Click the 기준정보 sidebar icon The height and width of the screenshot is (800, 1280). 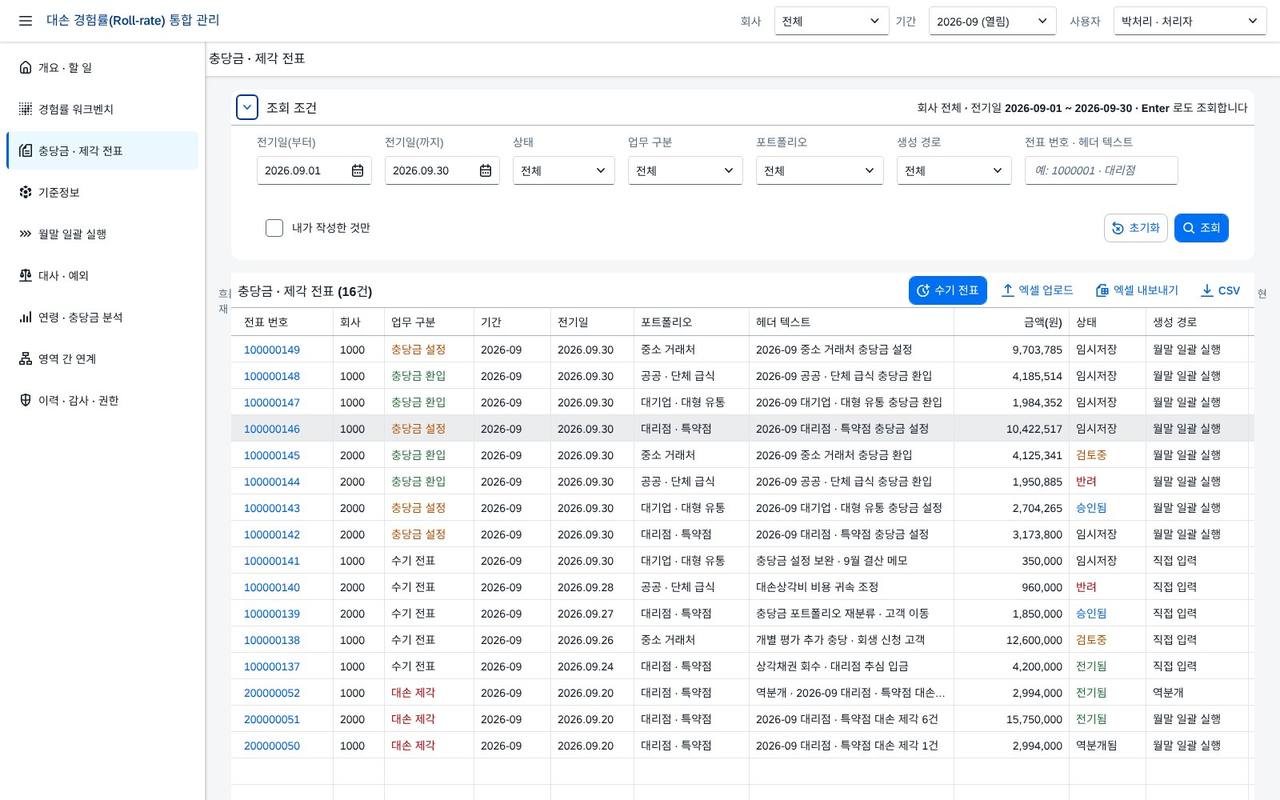click(x=25, y=192)
